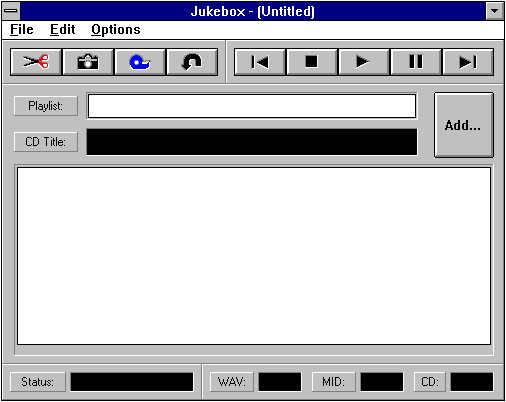This screenshot has width=506, height=402.
Task: Click inside the Playlist text field
Action: click(x=252, y=106)
